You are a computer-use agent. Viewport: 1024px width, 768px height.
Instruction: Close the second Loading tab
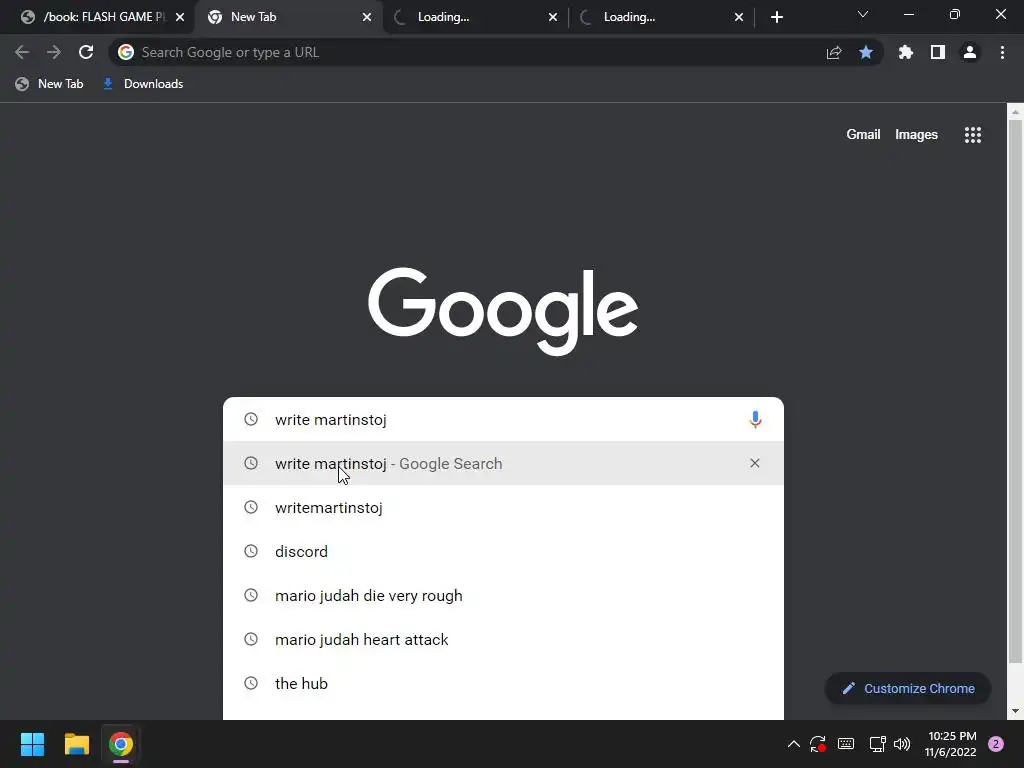(739, 17)
